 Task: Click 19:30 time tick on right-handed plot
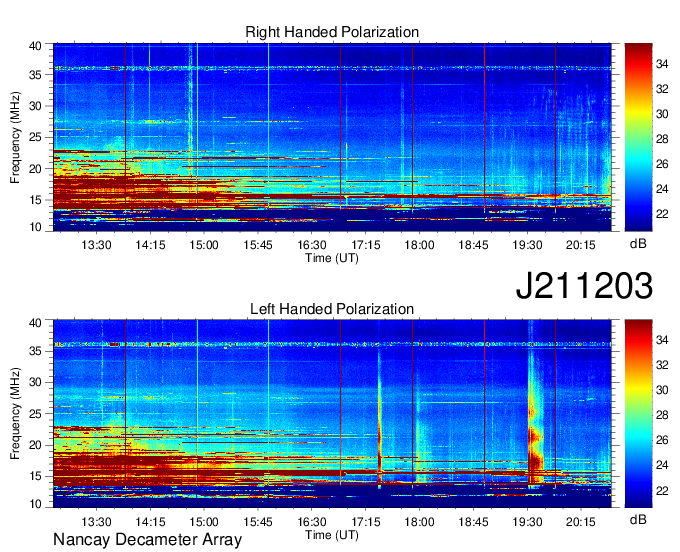coord(527,245)
